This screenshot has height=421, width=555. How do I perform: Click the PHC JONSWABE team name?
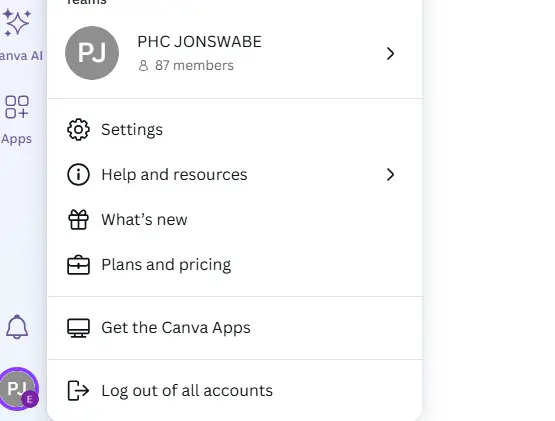click(x=200, y=42)
